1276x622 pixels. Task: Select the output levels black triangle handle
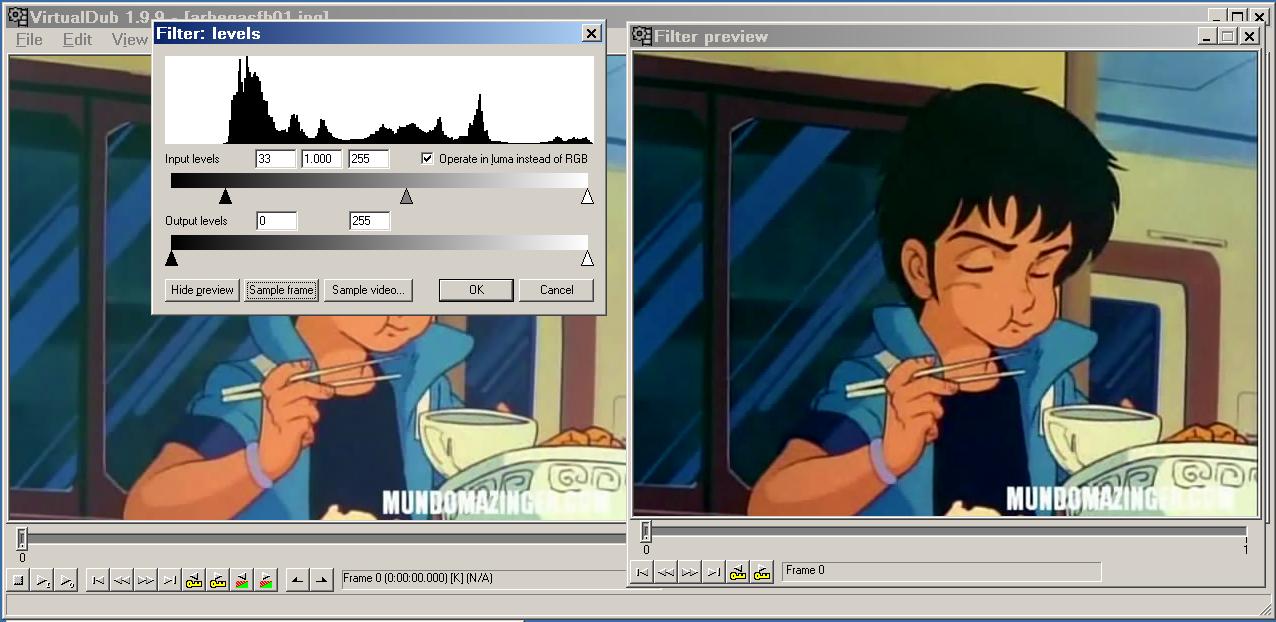[171, 259]
